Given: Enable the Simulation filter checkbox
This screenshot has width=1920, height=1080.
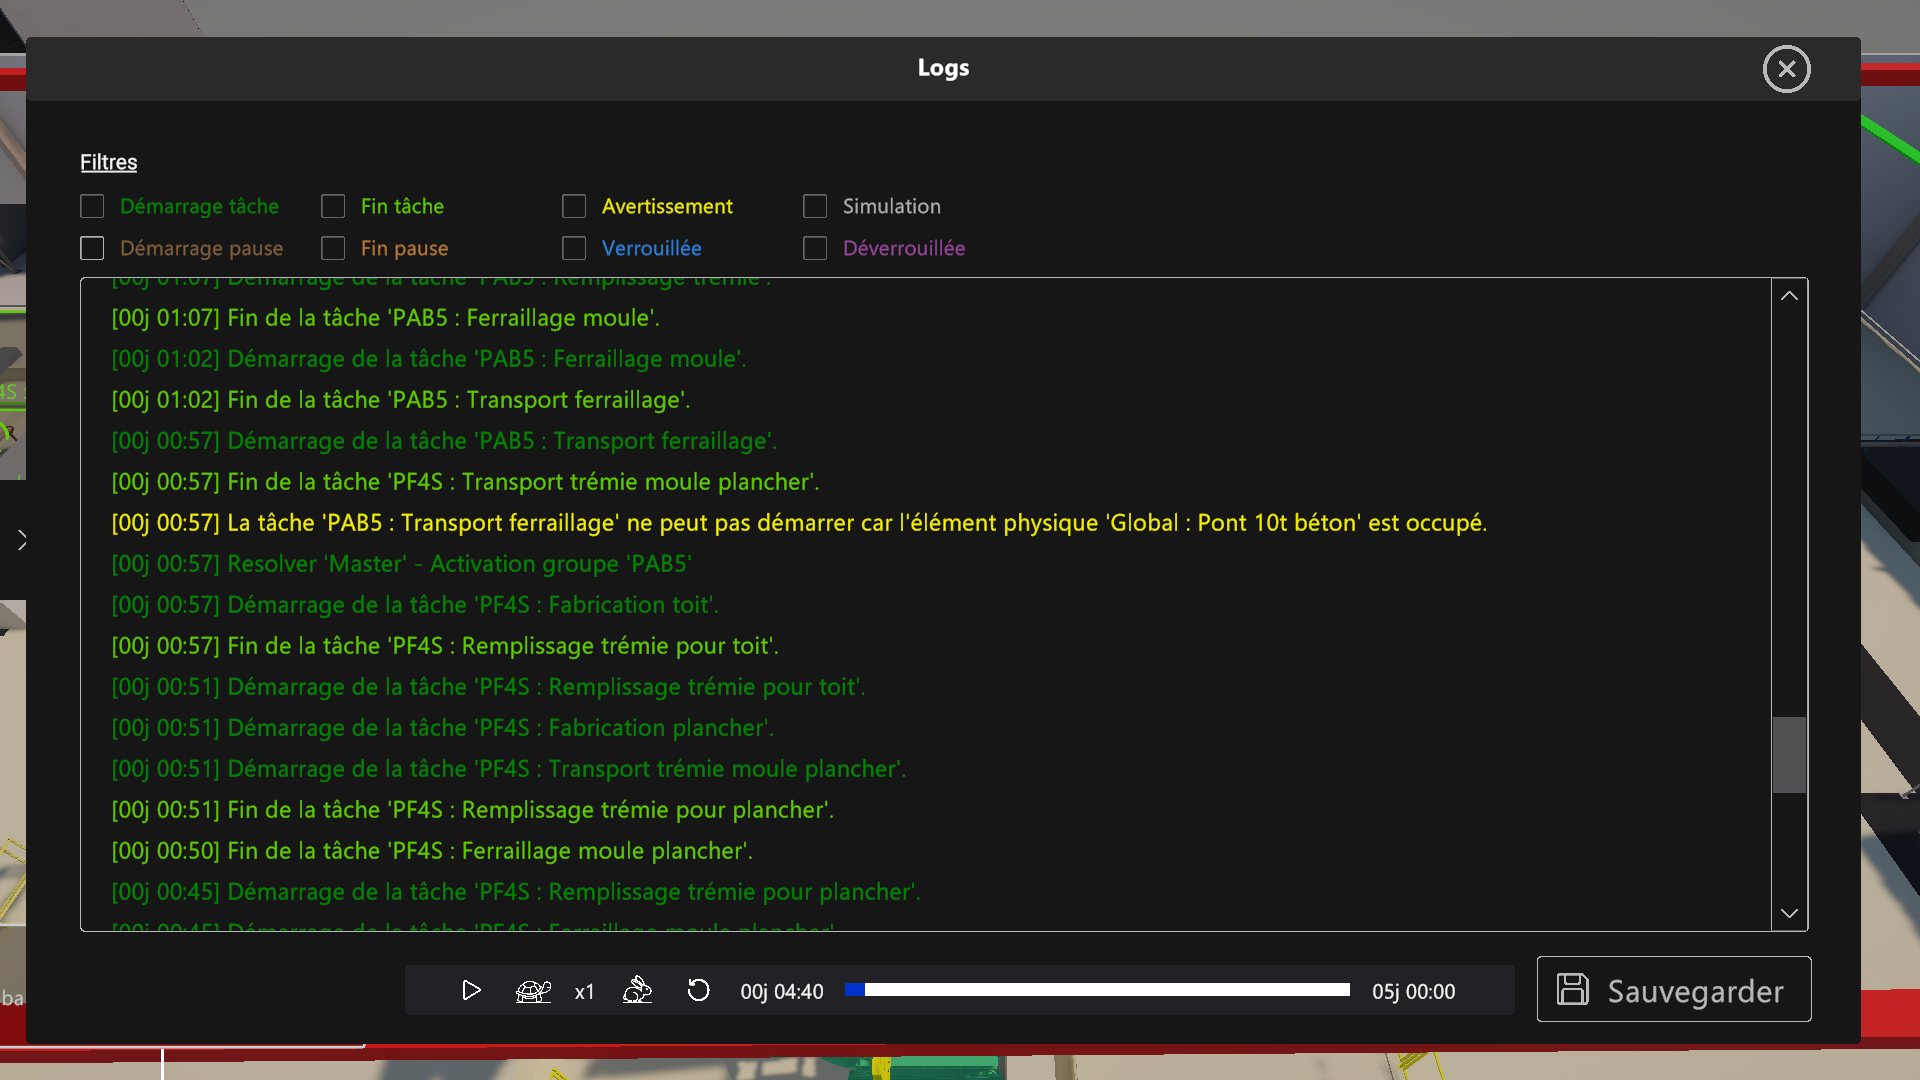Looking at the screenshot, I should coord(815,206).
